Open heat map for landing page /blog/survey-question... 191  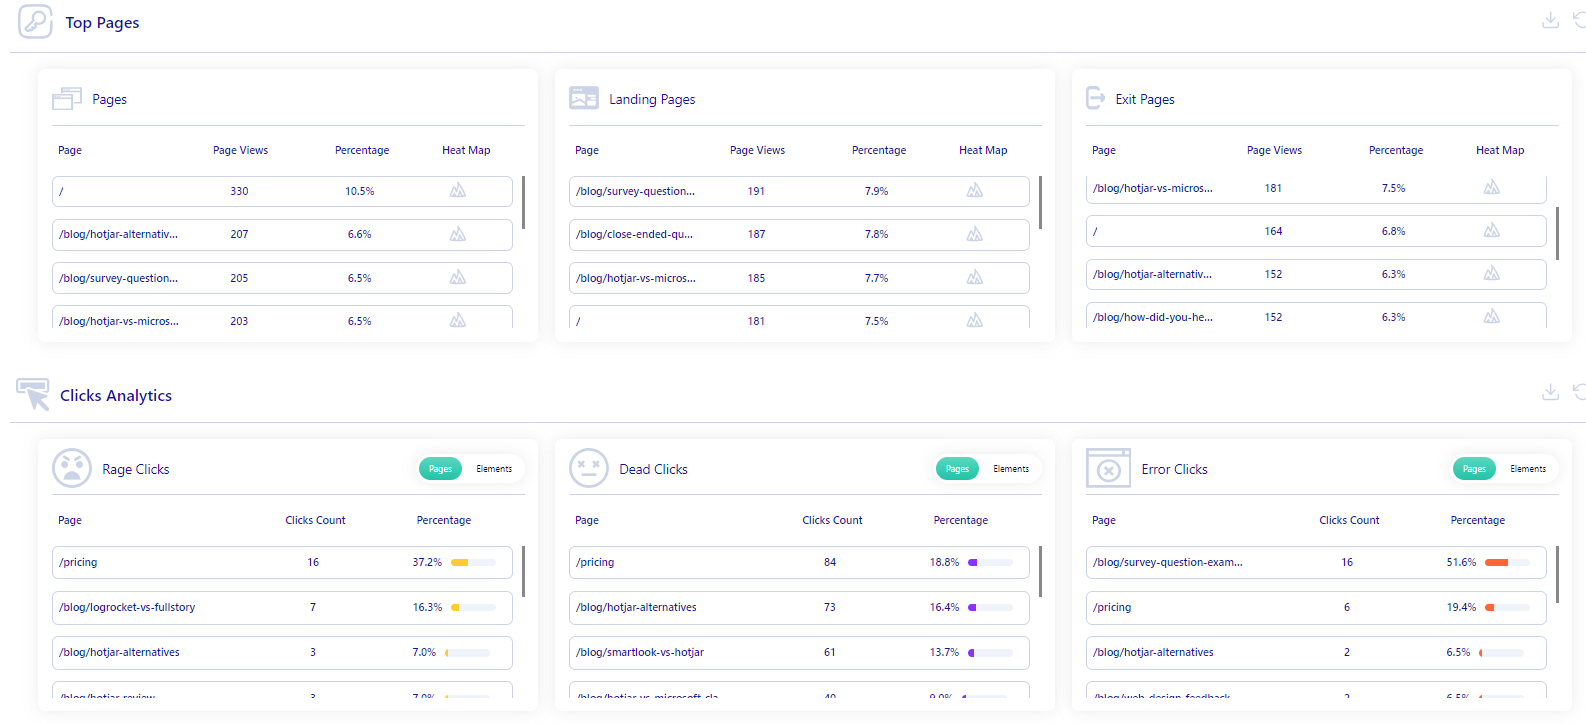(x=975, y=190)
